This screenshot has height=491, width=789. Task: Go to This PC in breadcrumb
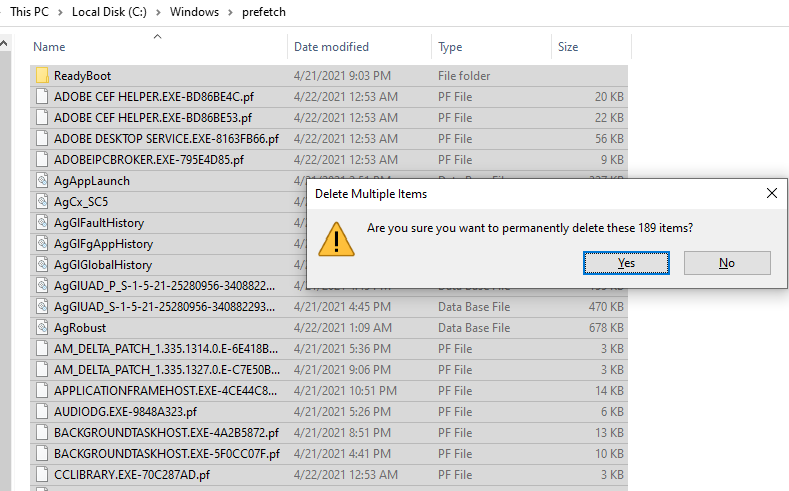pyautogui.click(x=29, y=12)
